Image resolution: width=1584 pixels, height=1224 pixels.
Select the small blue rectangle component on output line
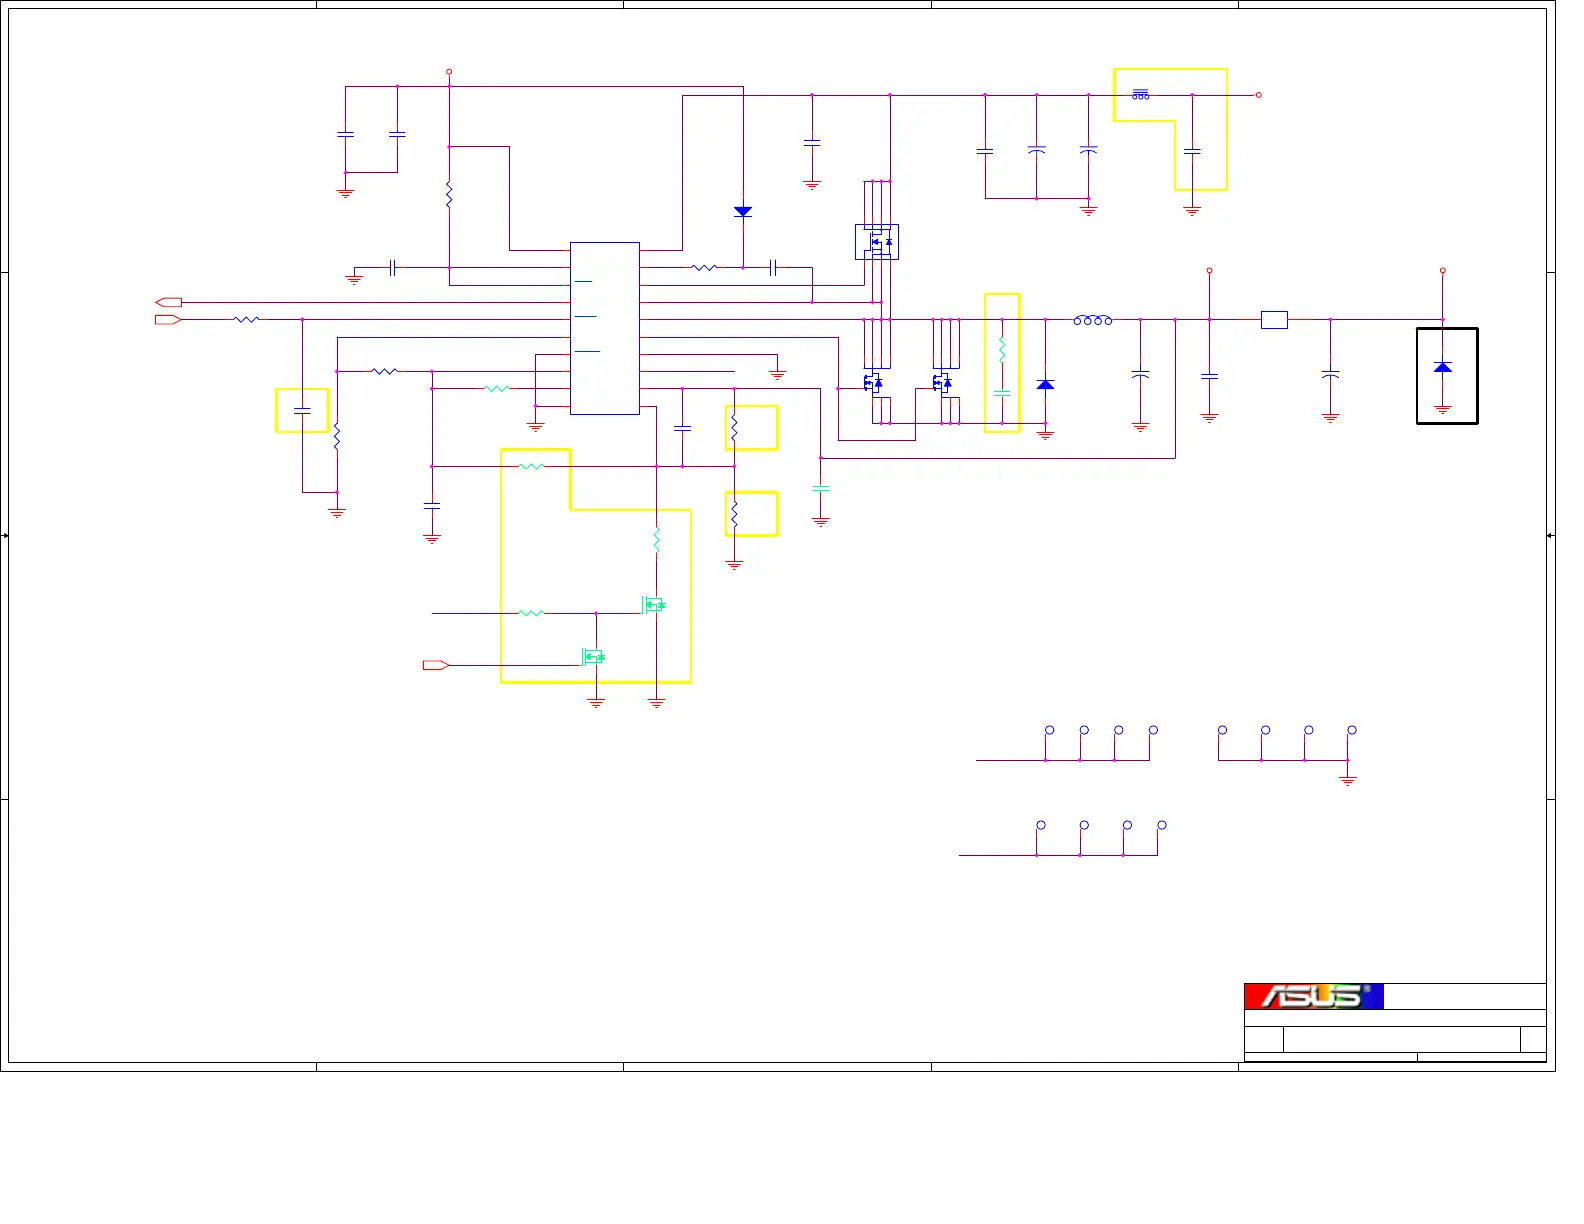[1274, 320]
